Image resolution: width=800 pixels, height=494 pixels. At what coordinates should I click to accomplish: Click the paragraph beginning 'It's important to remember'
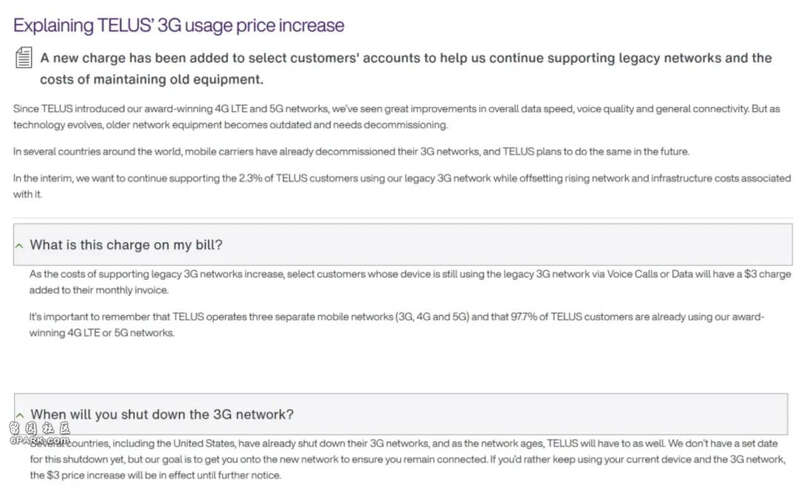[x=396, y=325]
